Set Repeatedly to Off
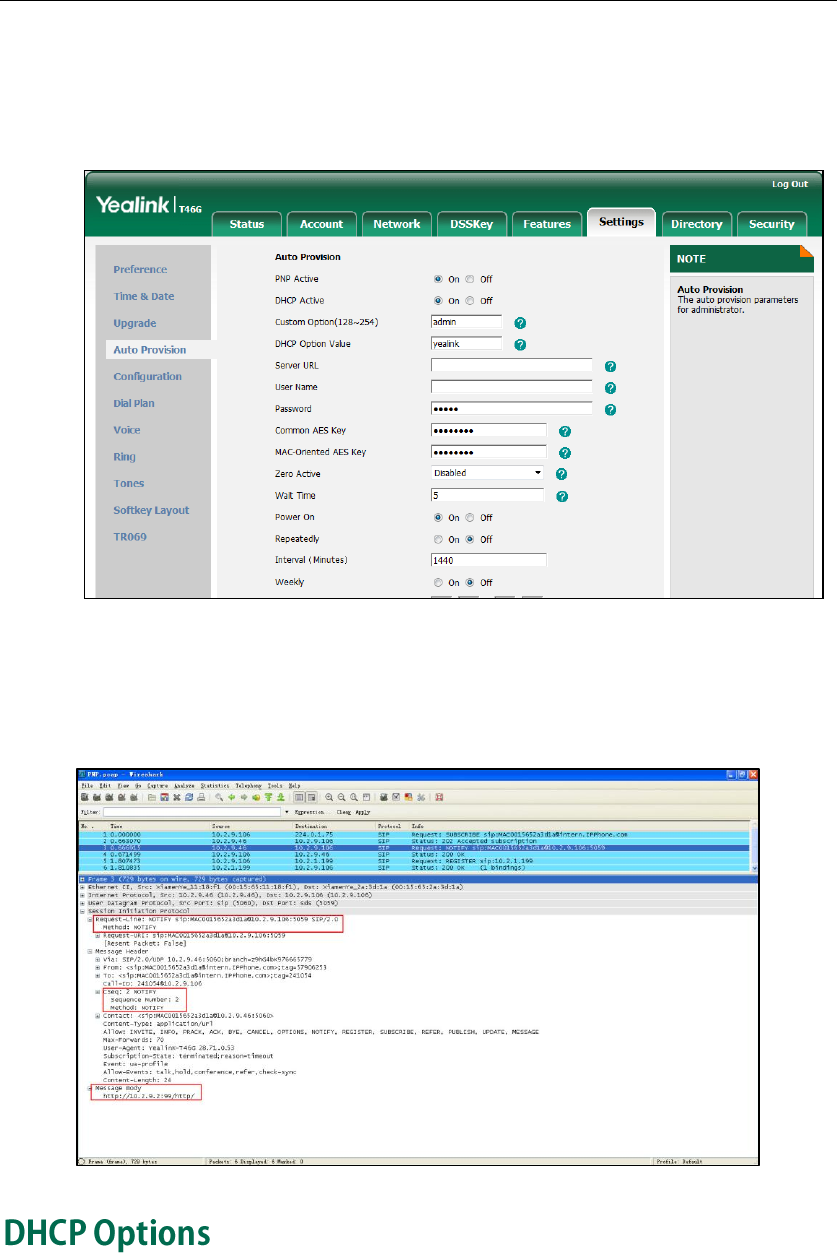837x1254 pixels. point(472,539)
